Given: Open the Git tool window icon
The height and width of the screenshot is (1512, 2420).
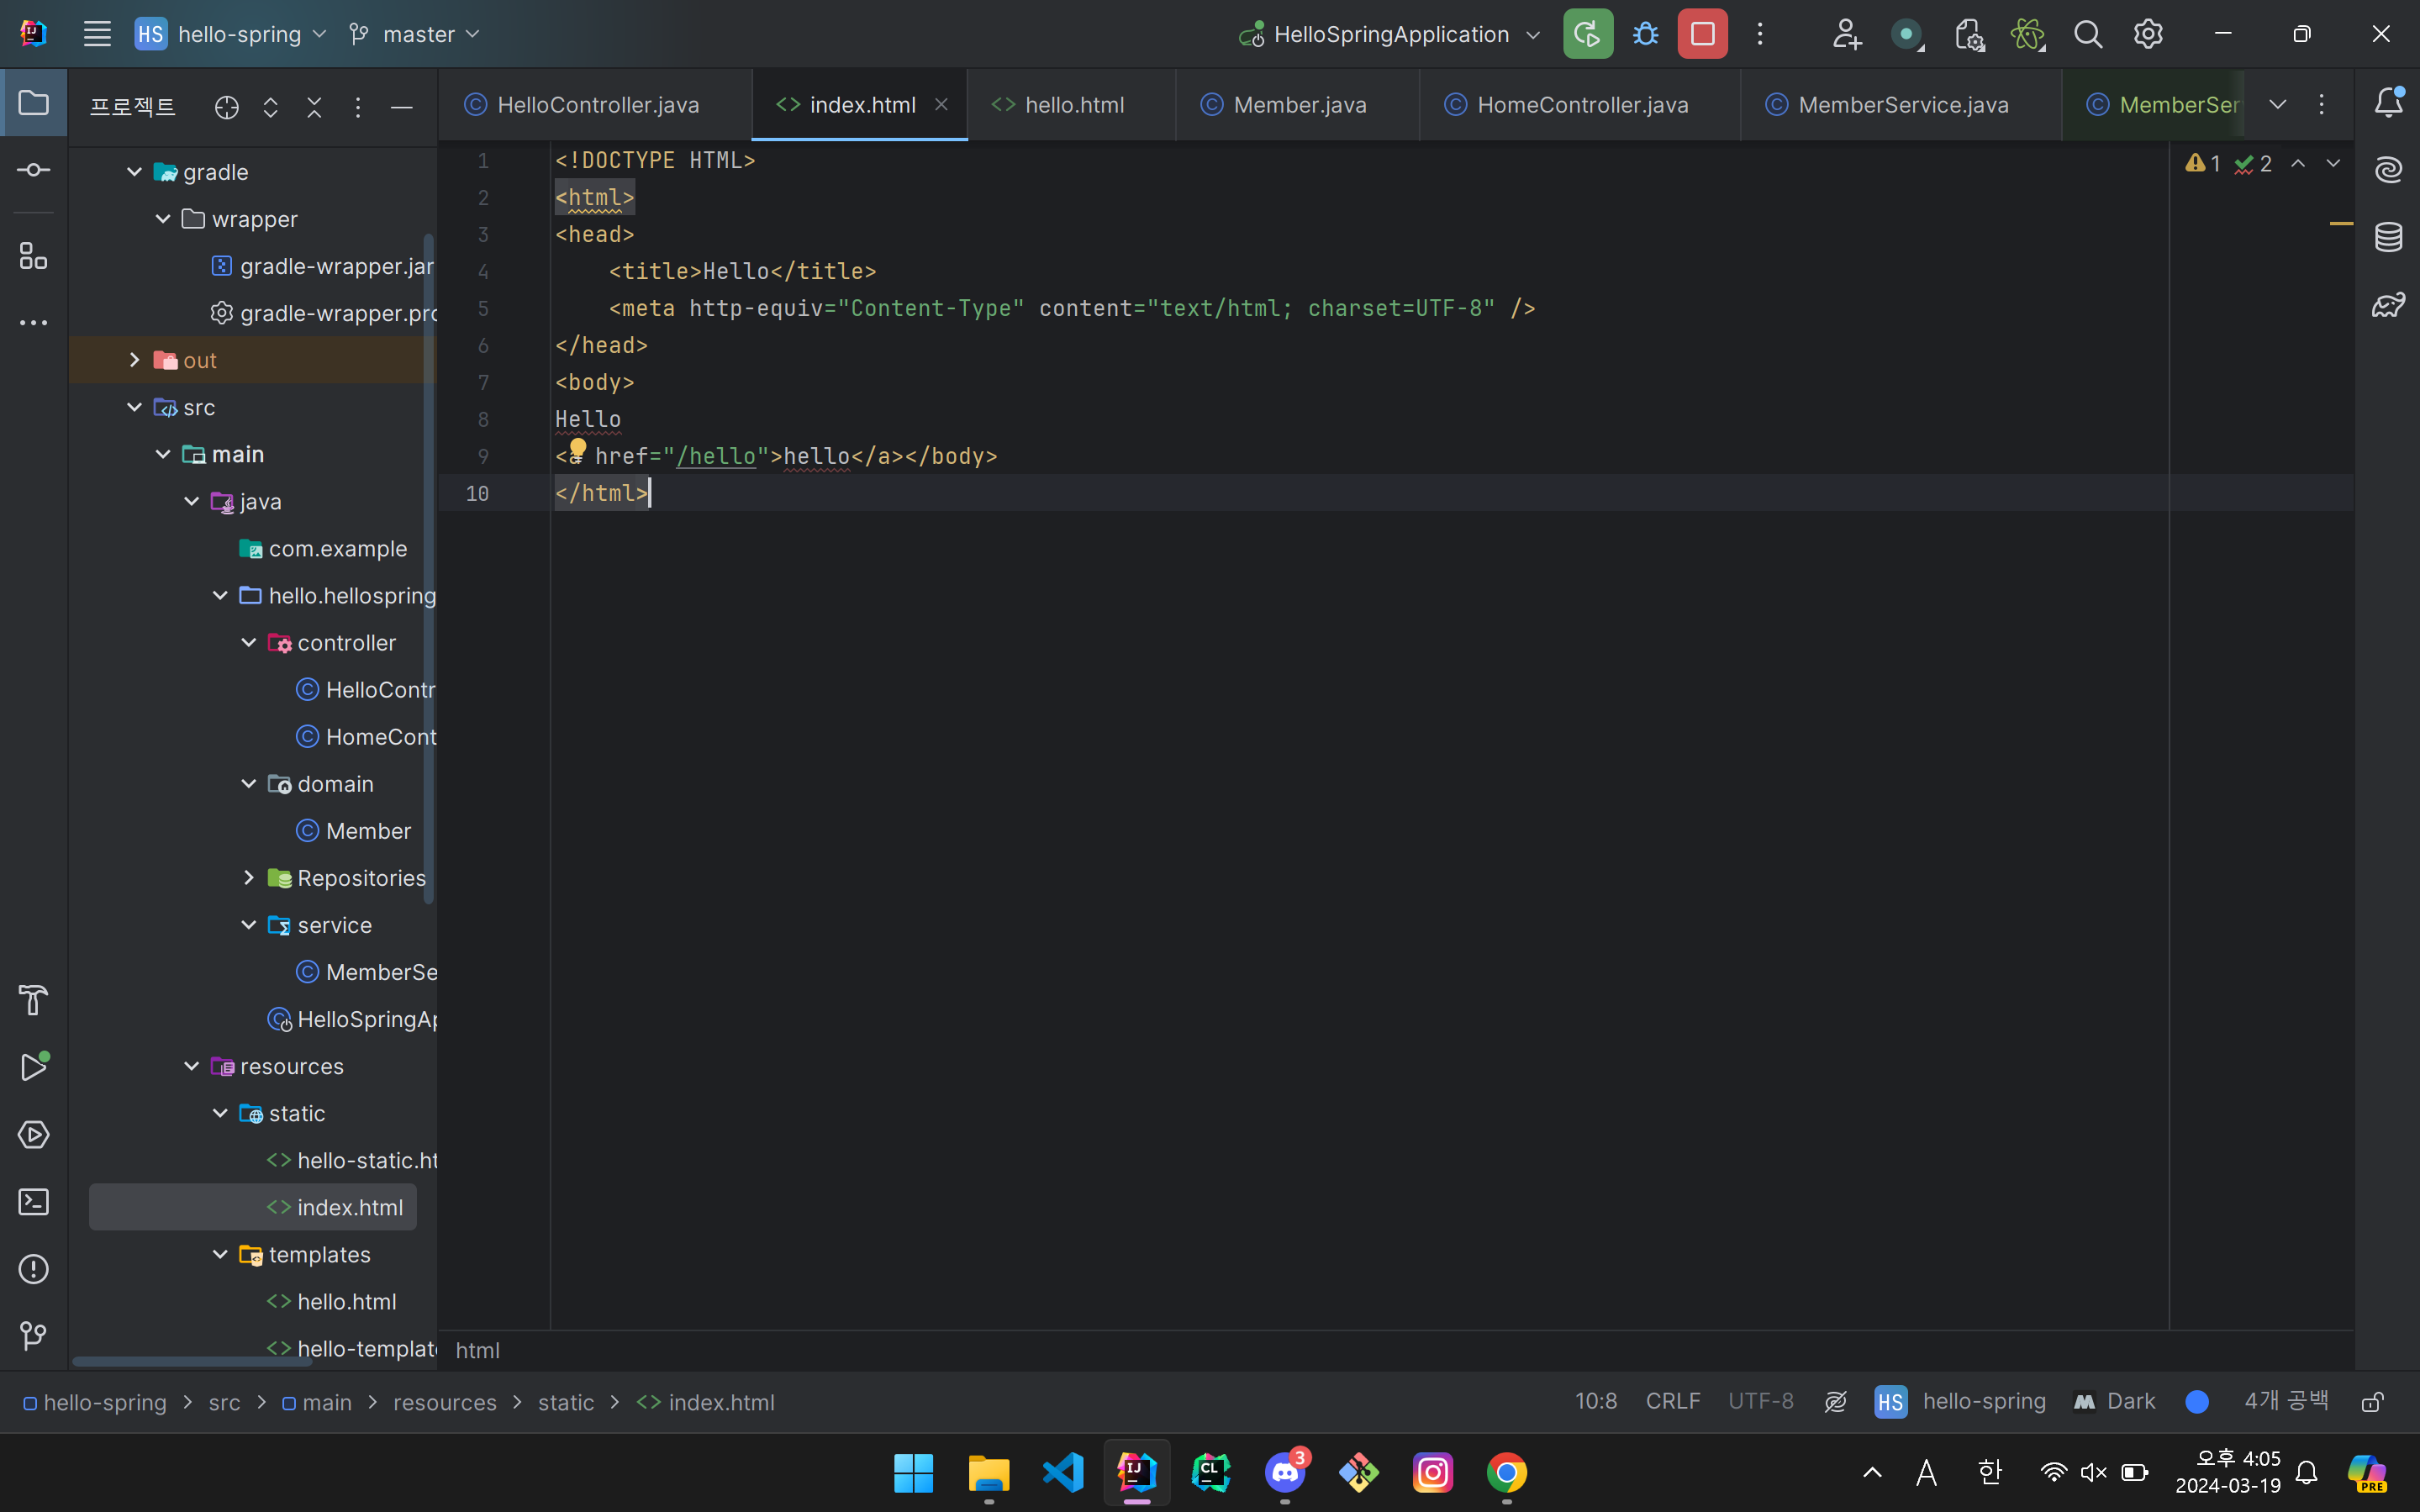Looking at the screenshot, I should (34, 1335).
